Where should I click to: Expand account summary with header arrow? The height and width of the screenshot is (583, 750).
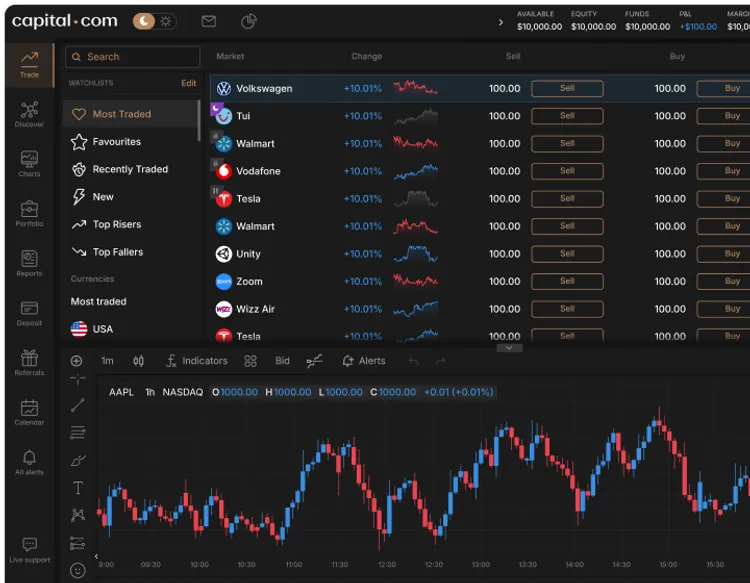501,22
